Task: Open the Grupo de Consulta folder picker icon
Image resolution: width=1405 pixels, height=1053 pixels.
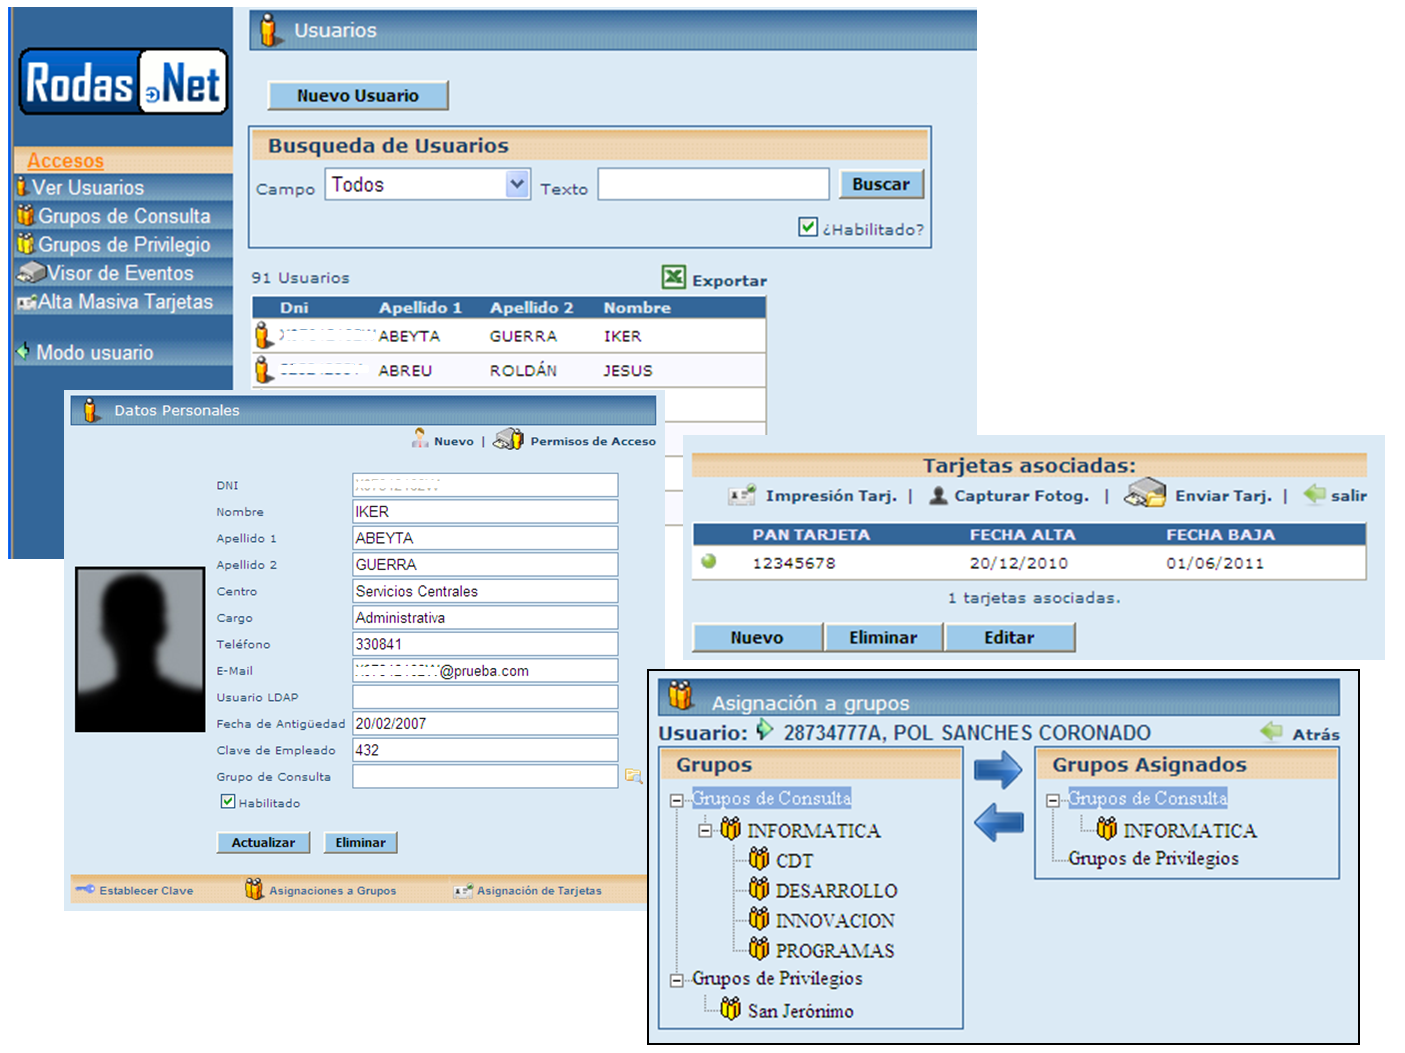Action: 633,776
